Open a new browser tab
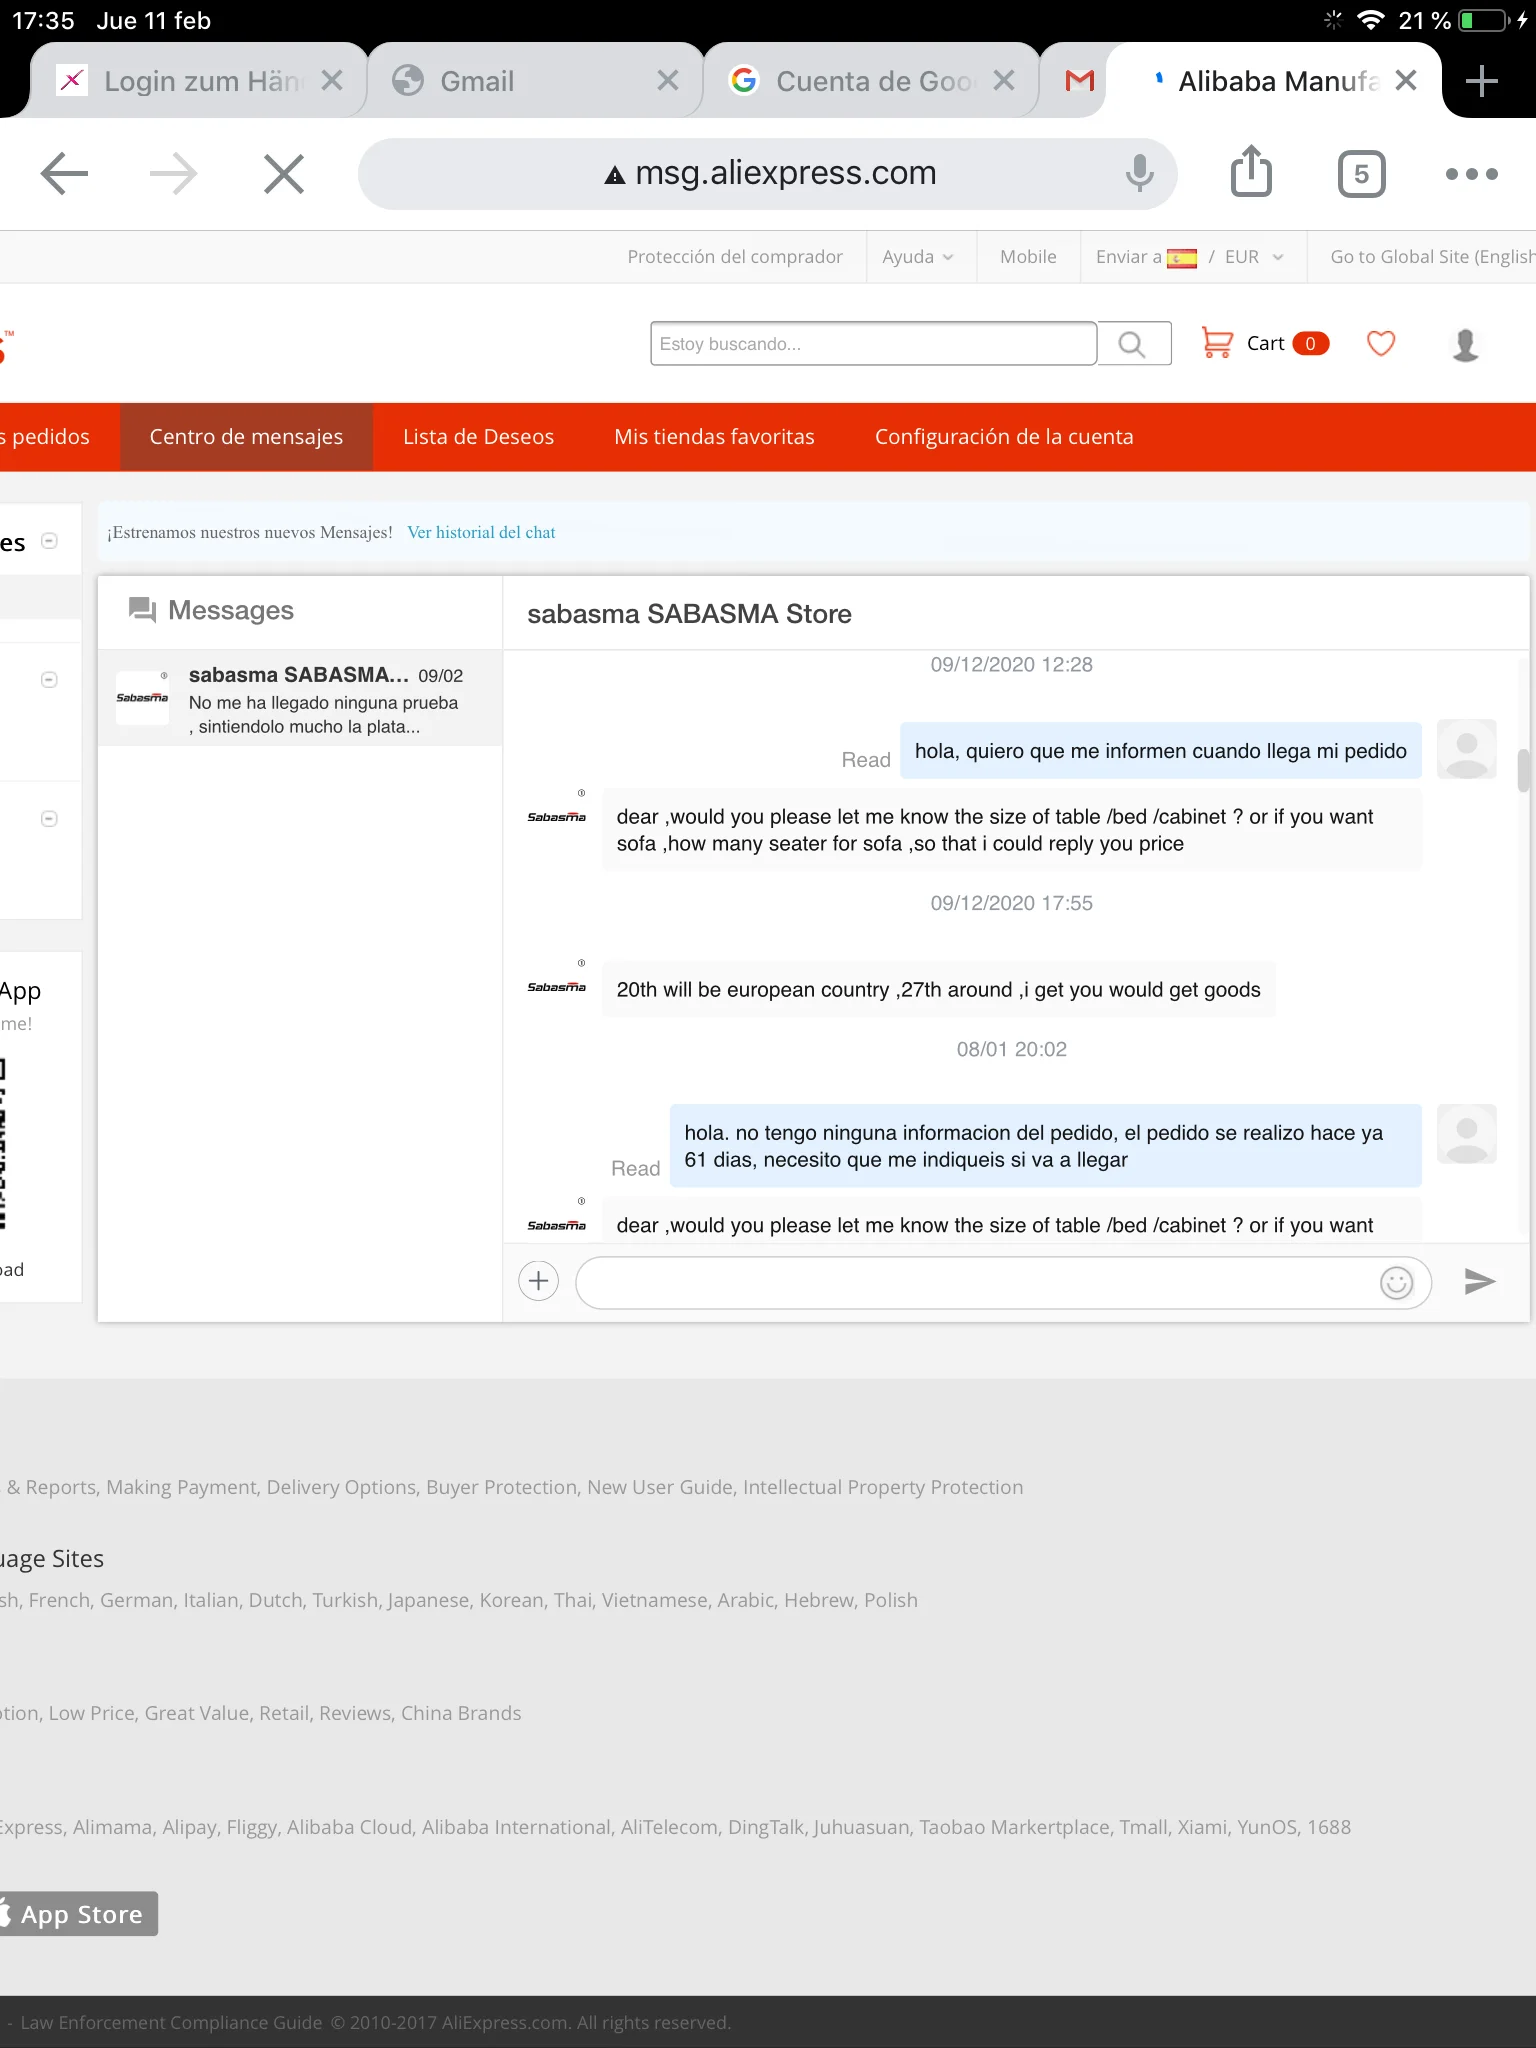Screen dimensions: 1536x2048 [x=1481, y=81]
